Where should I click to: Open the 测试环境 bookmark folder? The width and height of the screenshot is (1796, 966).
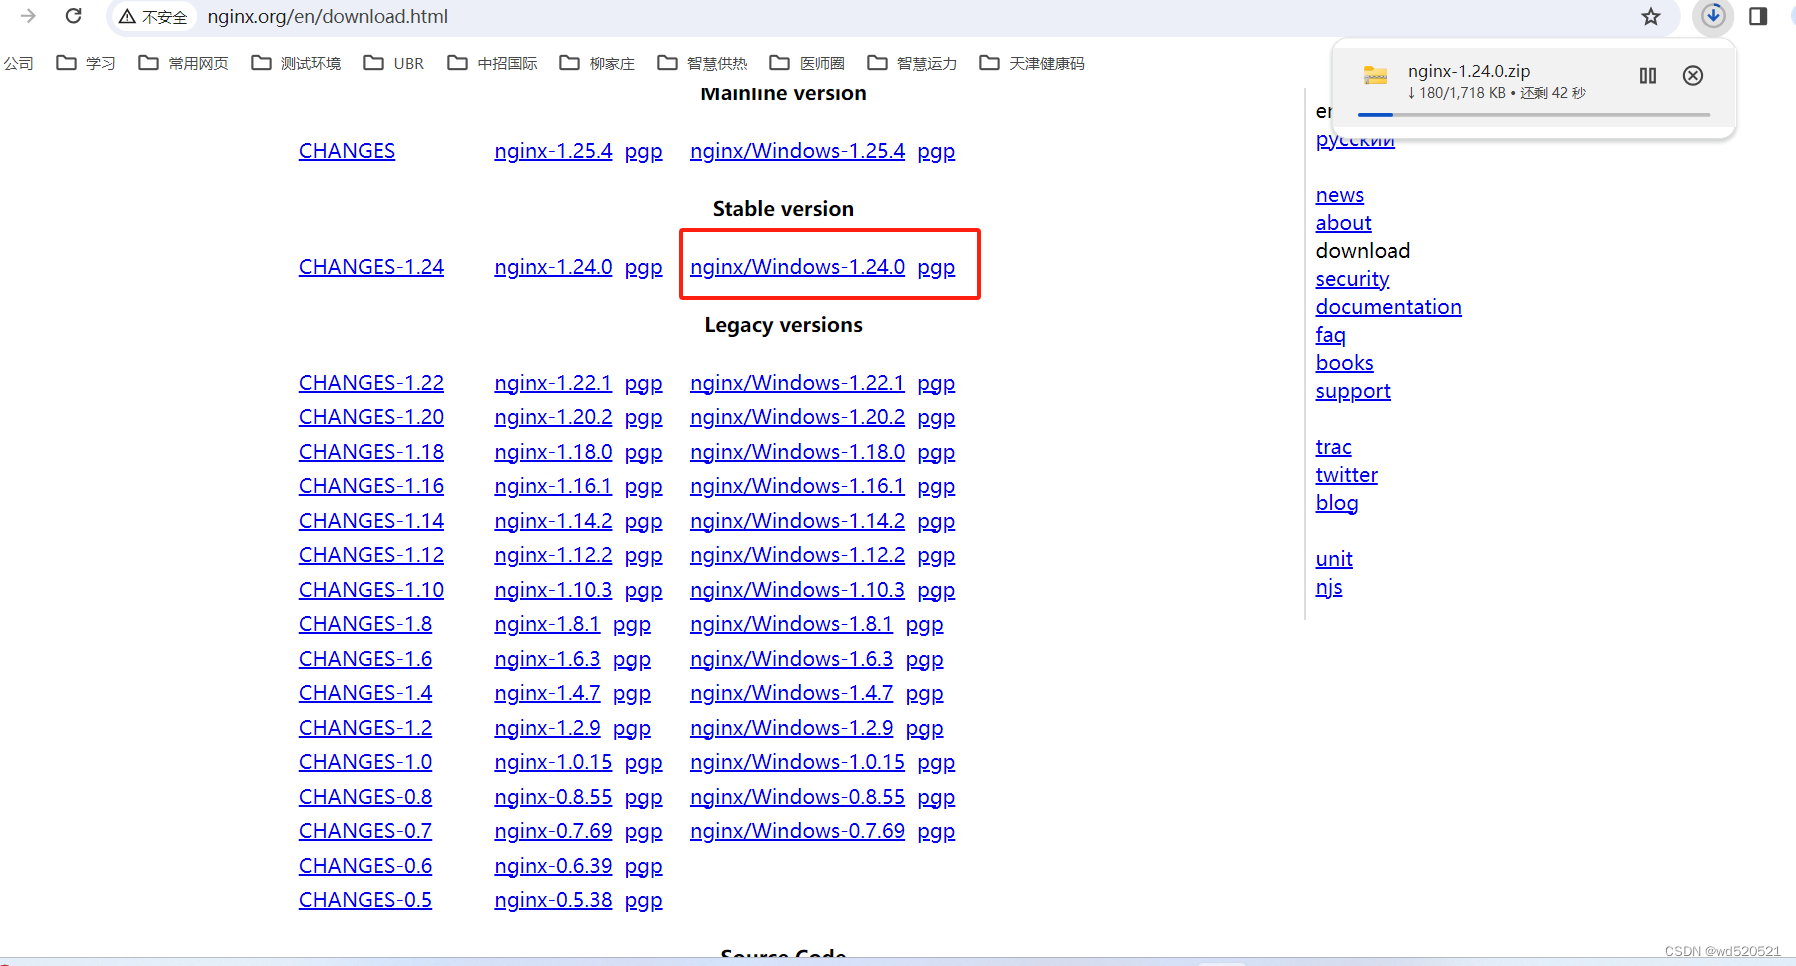pyautogui.click(x=296, y=63)
